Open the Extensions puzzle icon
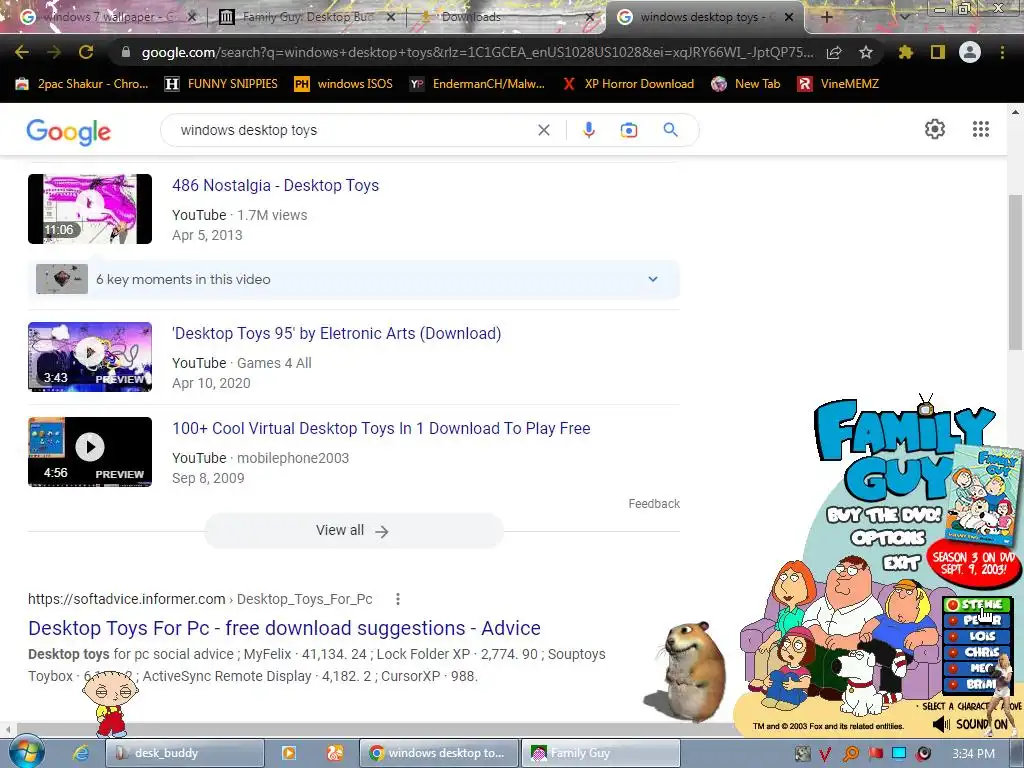 click(x=906, y=52)
